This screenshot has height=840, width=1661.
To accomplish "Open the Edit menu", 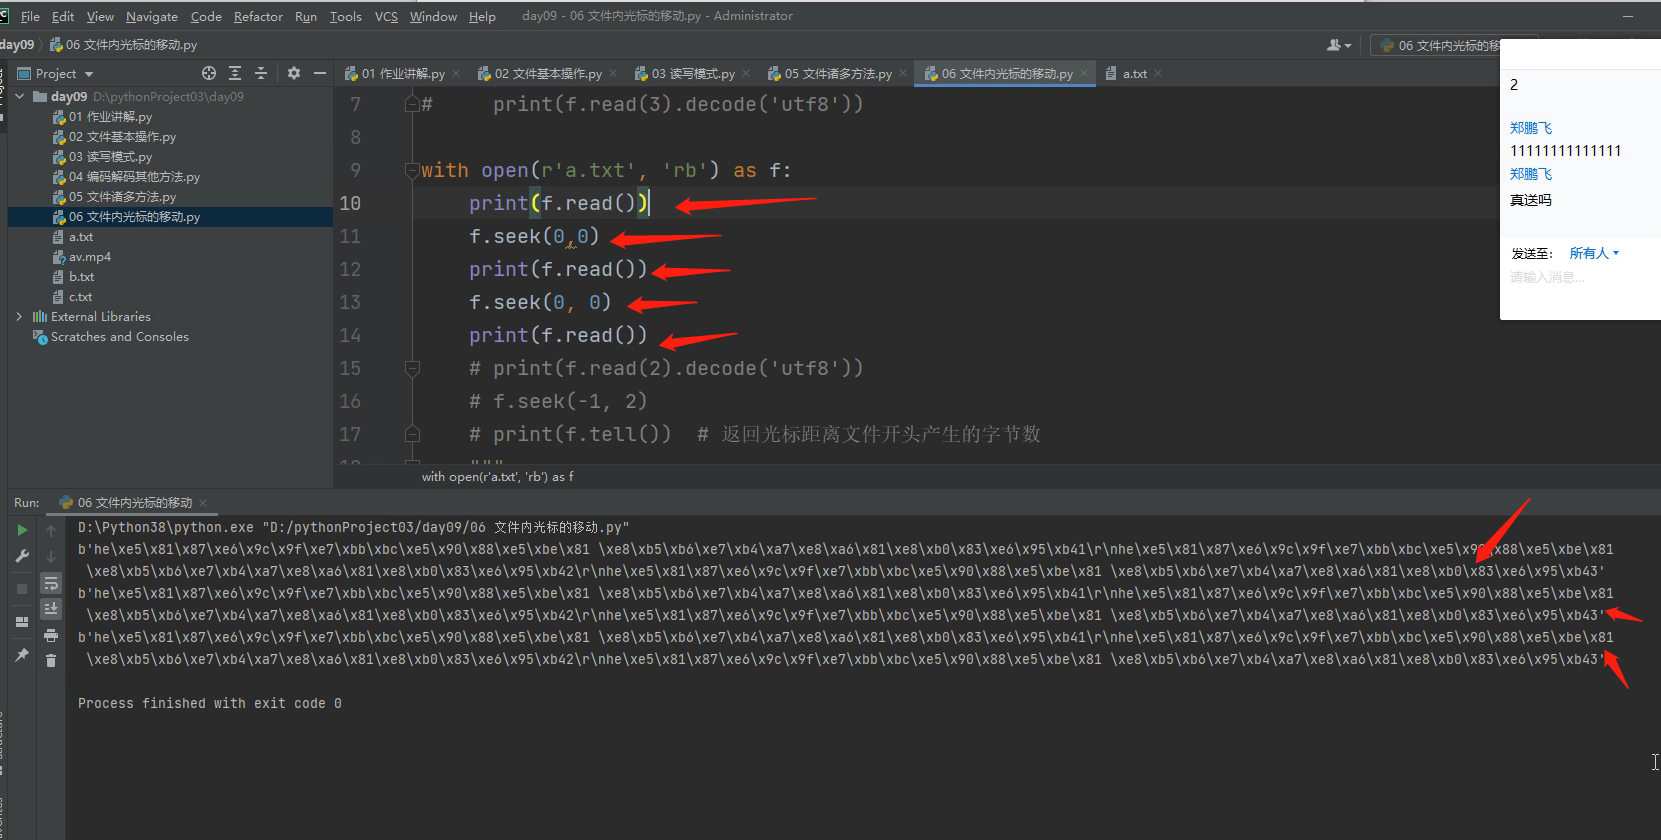I will pyautogui.click(x=63, y=16).
